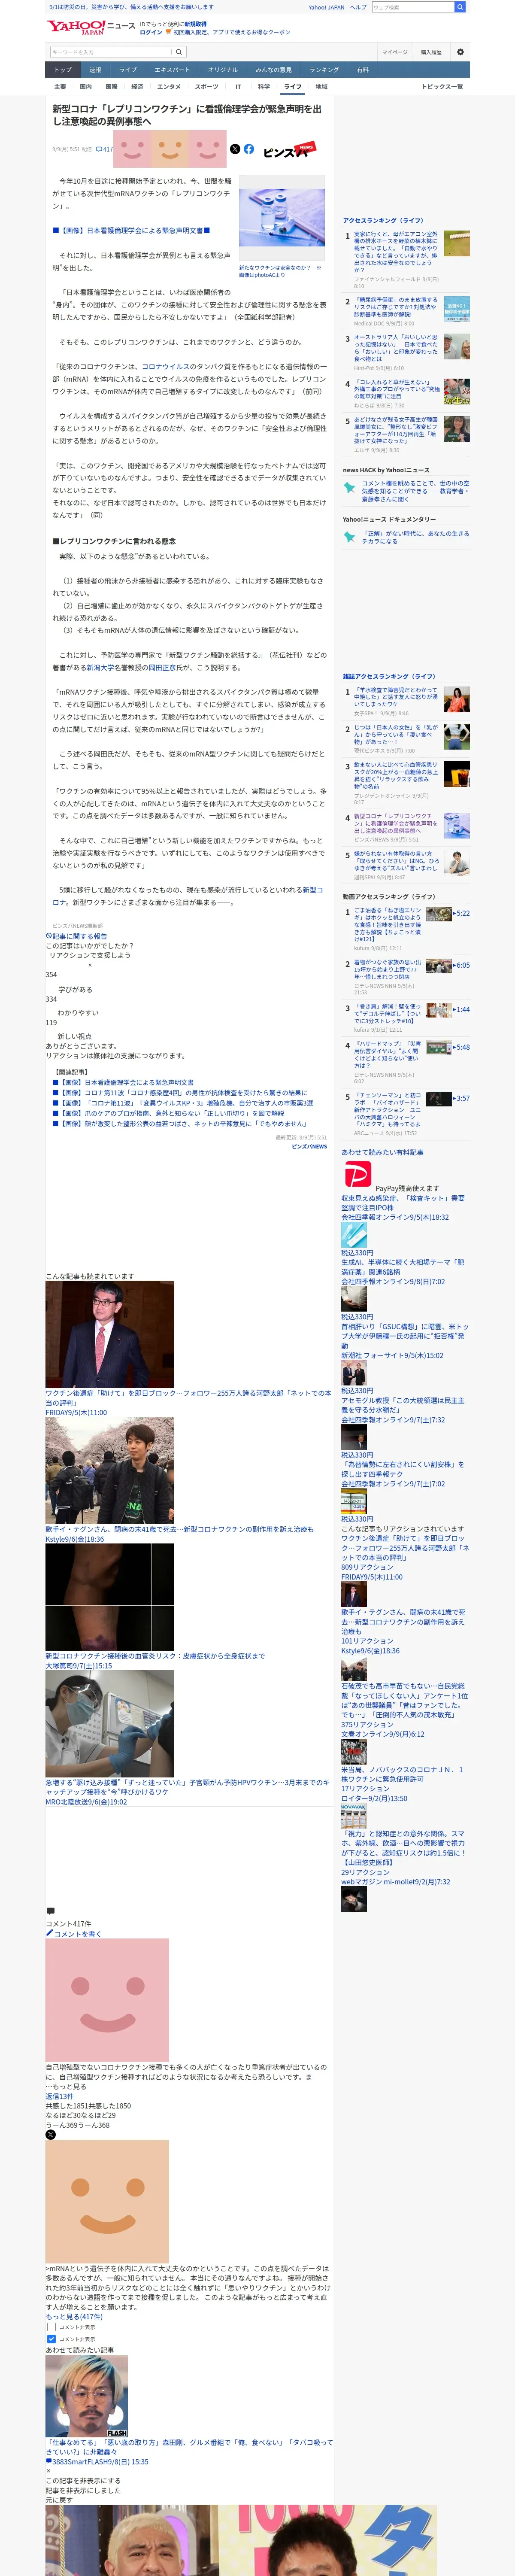Focus the ウェブ検索 input field
The image size is (515, 2576).
pyautogui.click(x=413, y=7)
